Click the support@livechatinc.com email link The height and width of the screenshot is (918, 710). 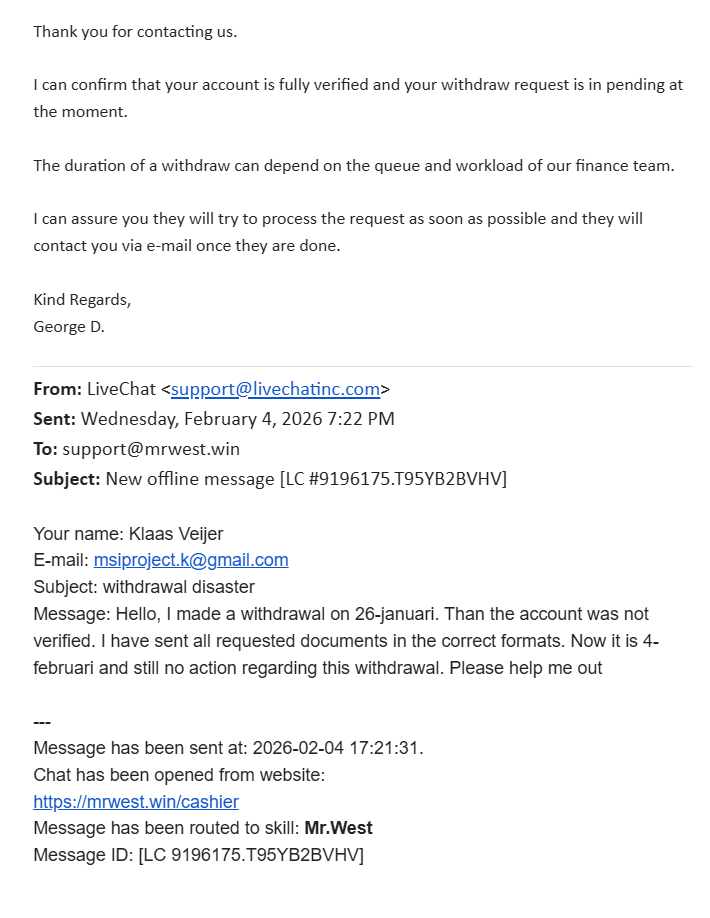tap(275, 389)
